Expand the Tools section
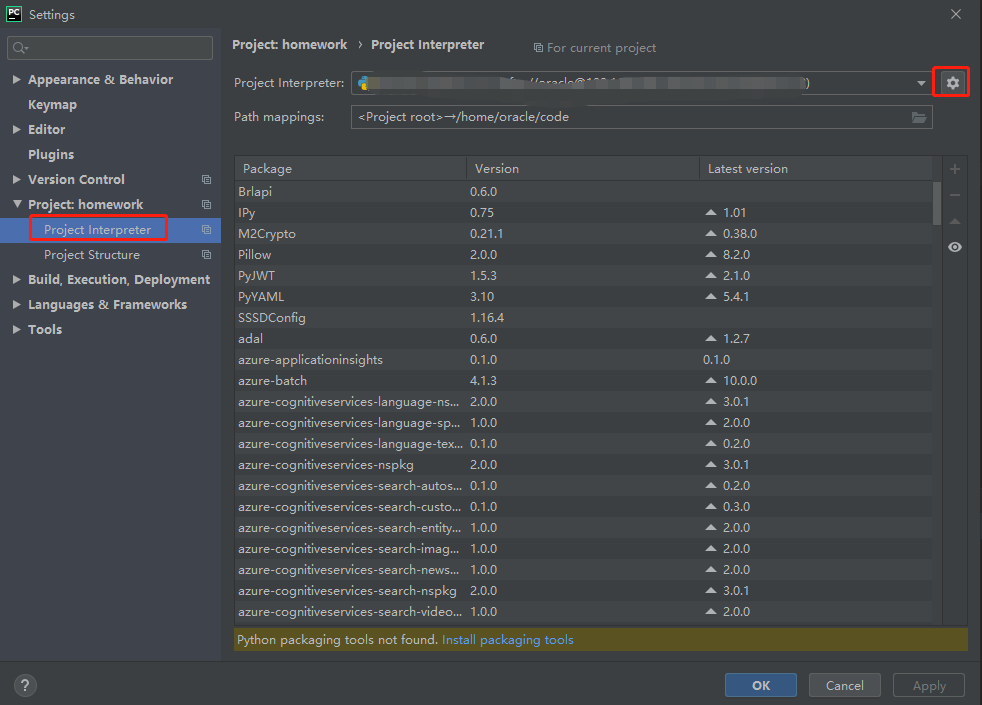Image resolution: width=982 pixels, height=705 pixels. coord(17,330)
